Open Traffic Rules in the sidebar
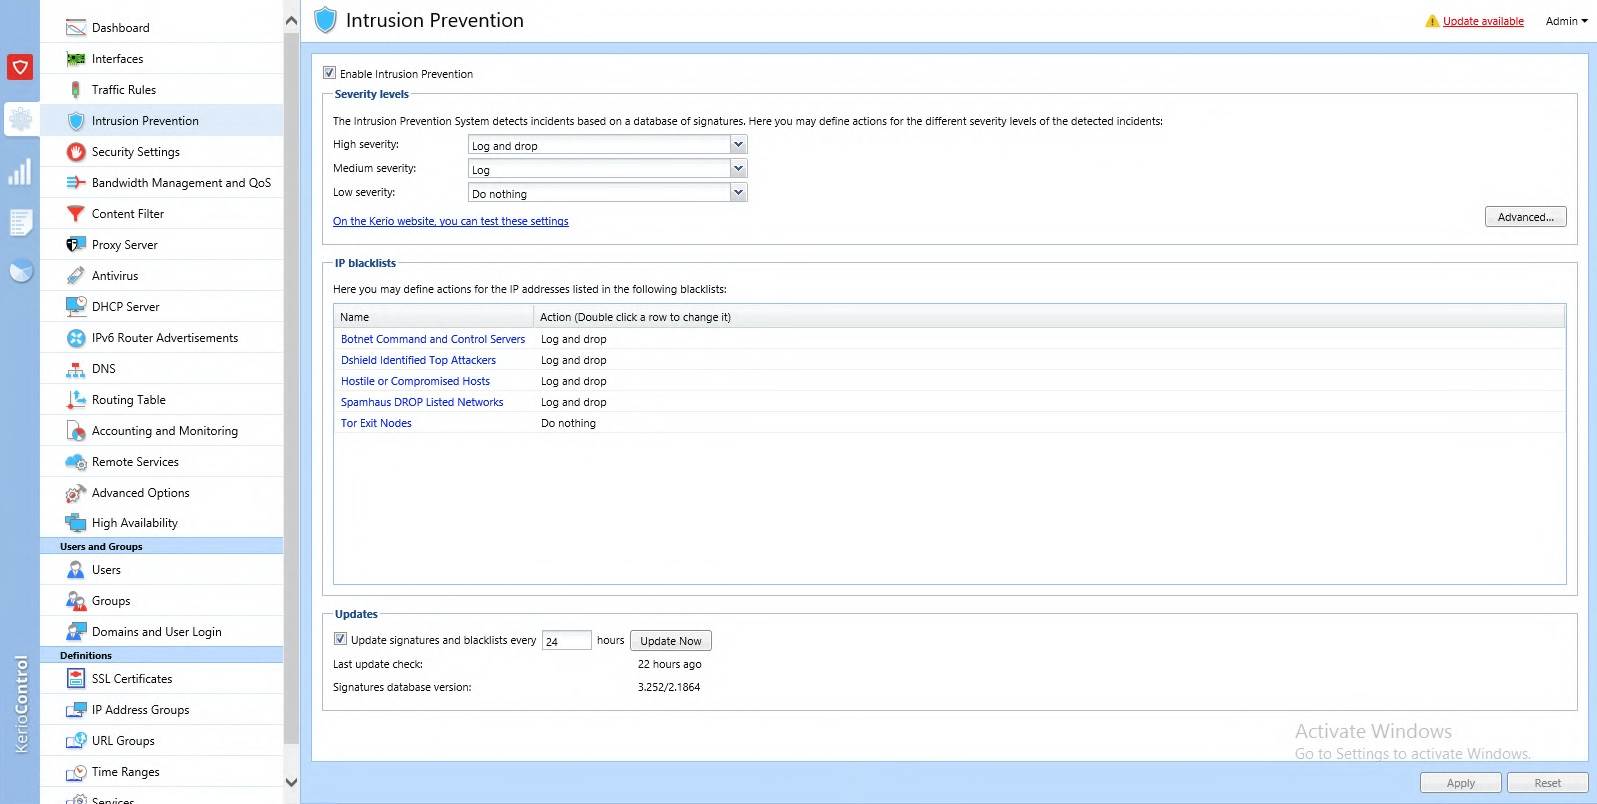Image resolution: width=1597 pixels, height=804 pixels. pos(124,90)
